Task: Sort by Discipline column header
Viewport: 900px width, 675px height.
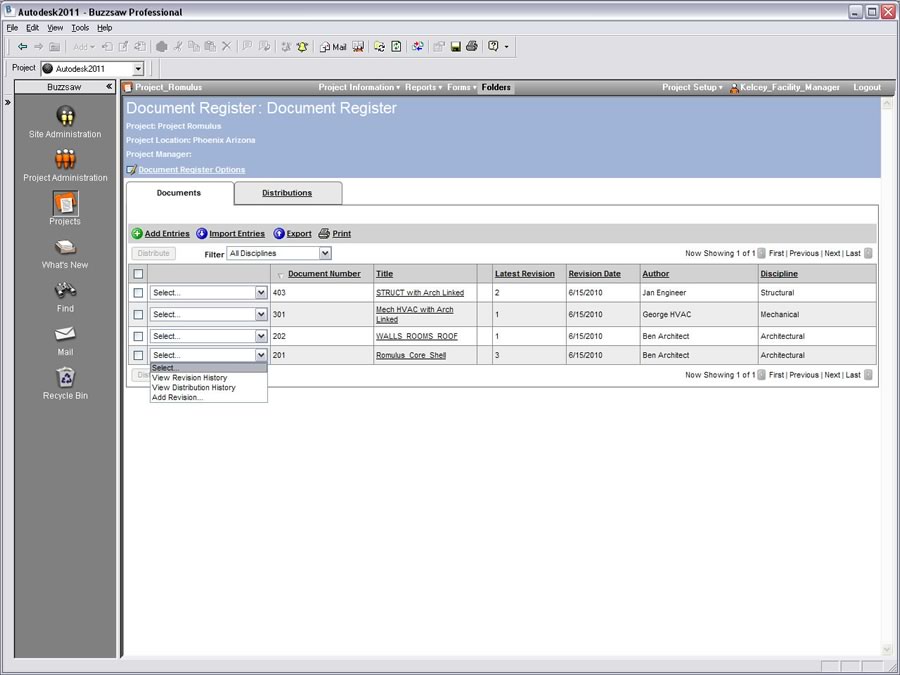Action: 779,274
